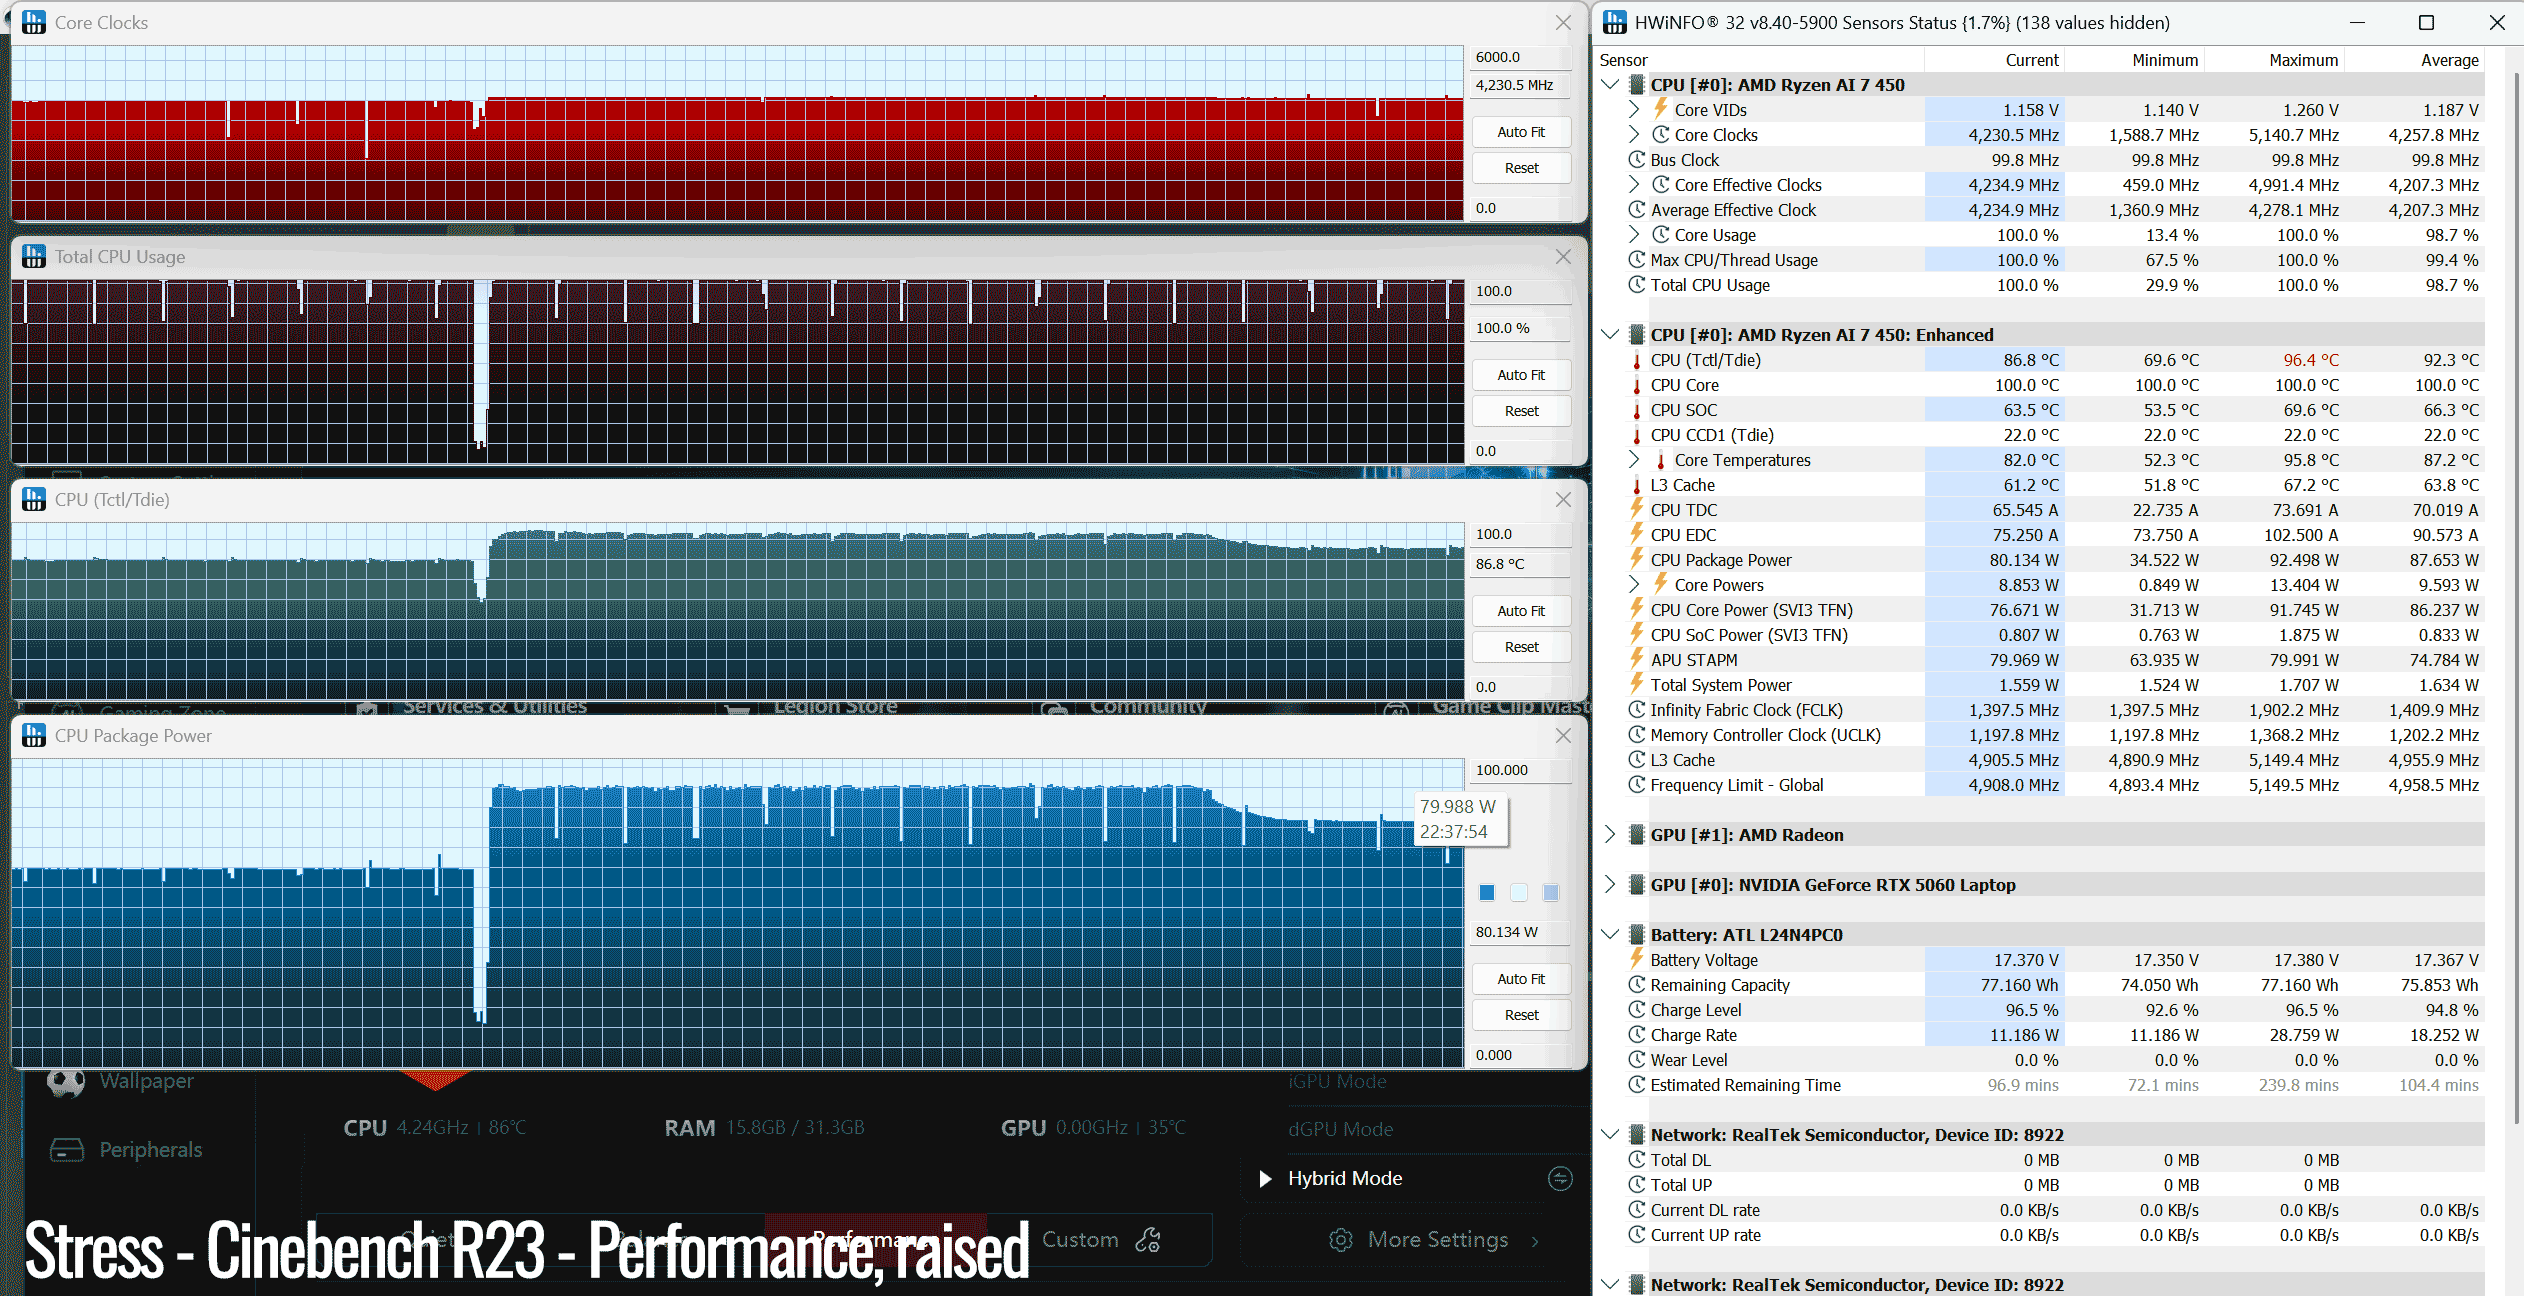Click the Bus Clock clock icon
Screen dimensions: 2524x1296
click(x=1637, y=160)
